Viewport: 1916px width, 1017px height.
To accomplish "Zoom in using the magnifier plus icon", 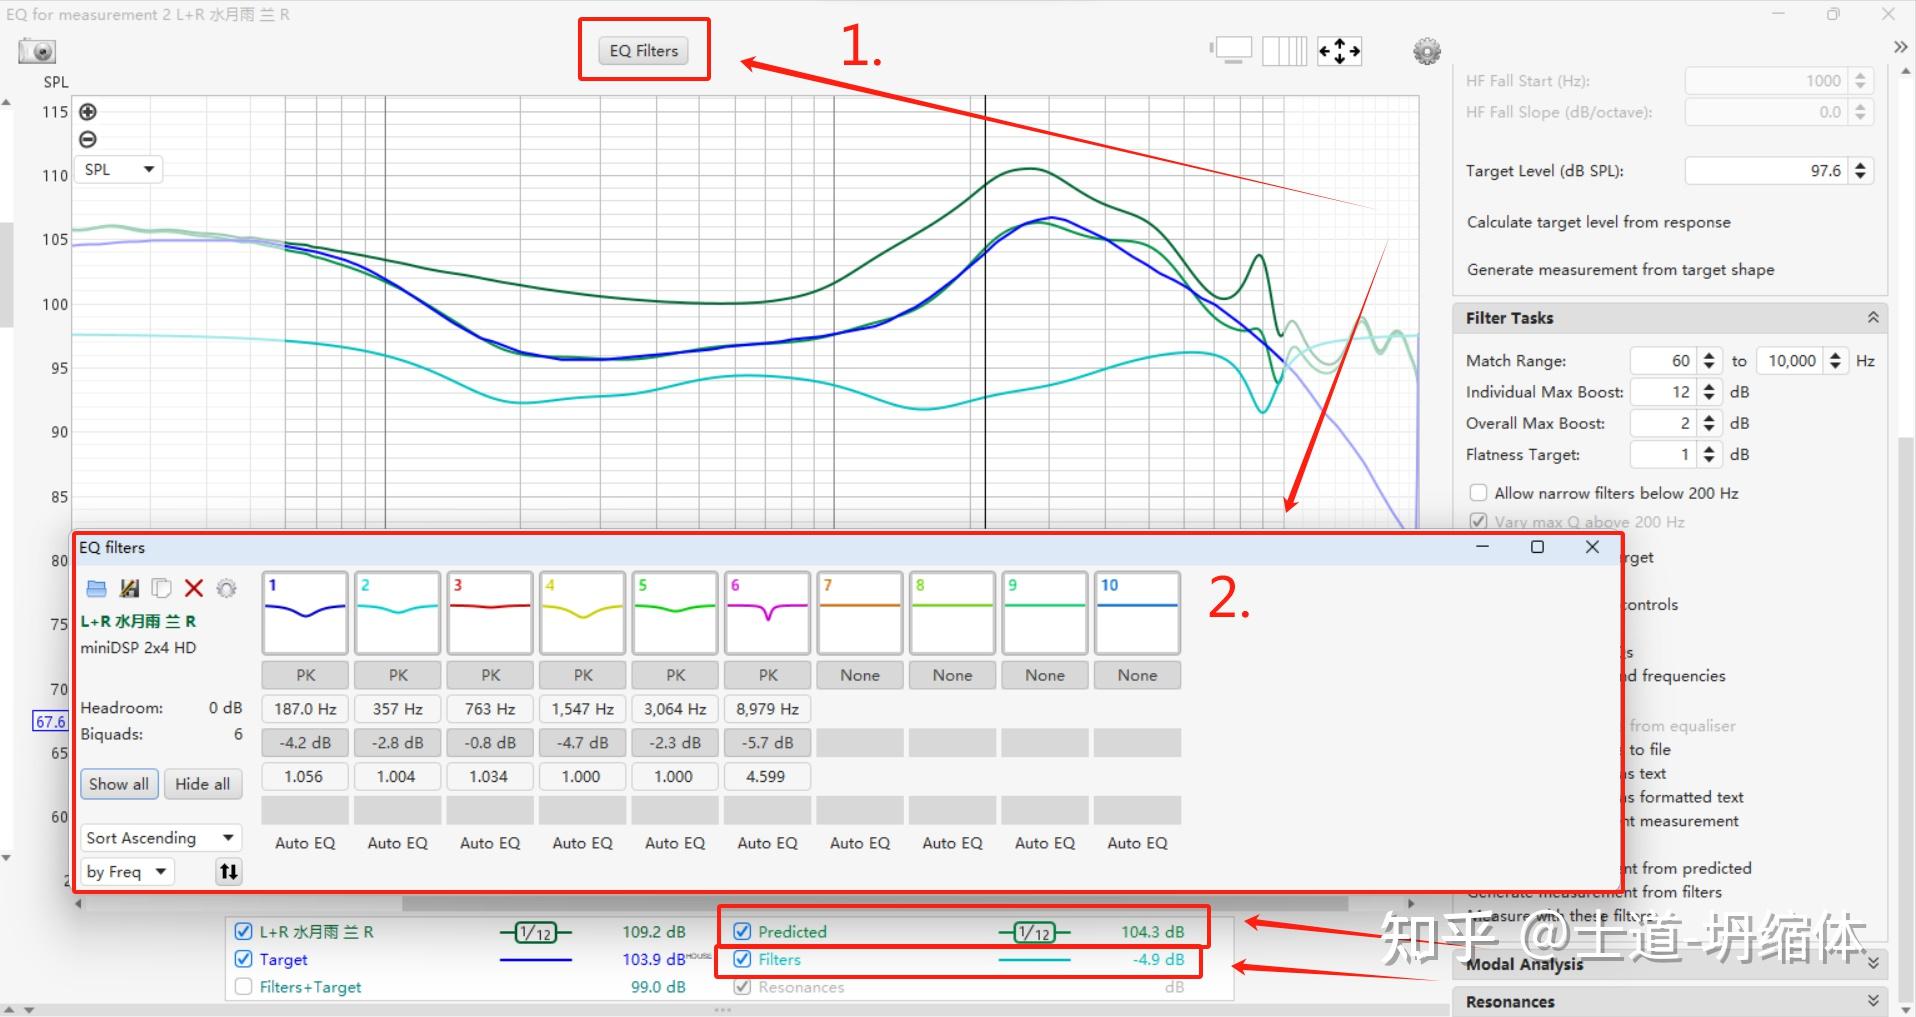I will pos(88,112).
